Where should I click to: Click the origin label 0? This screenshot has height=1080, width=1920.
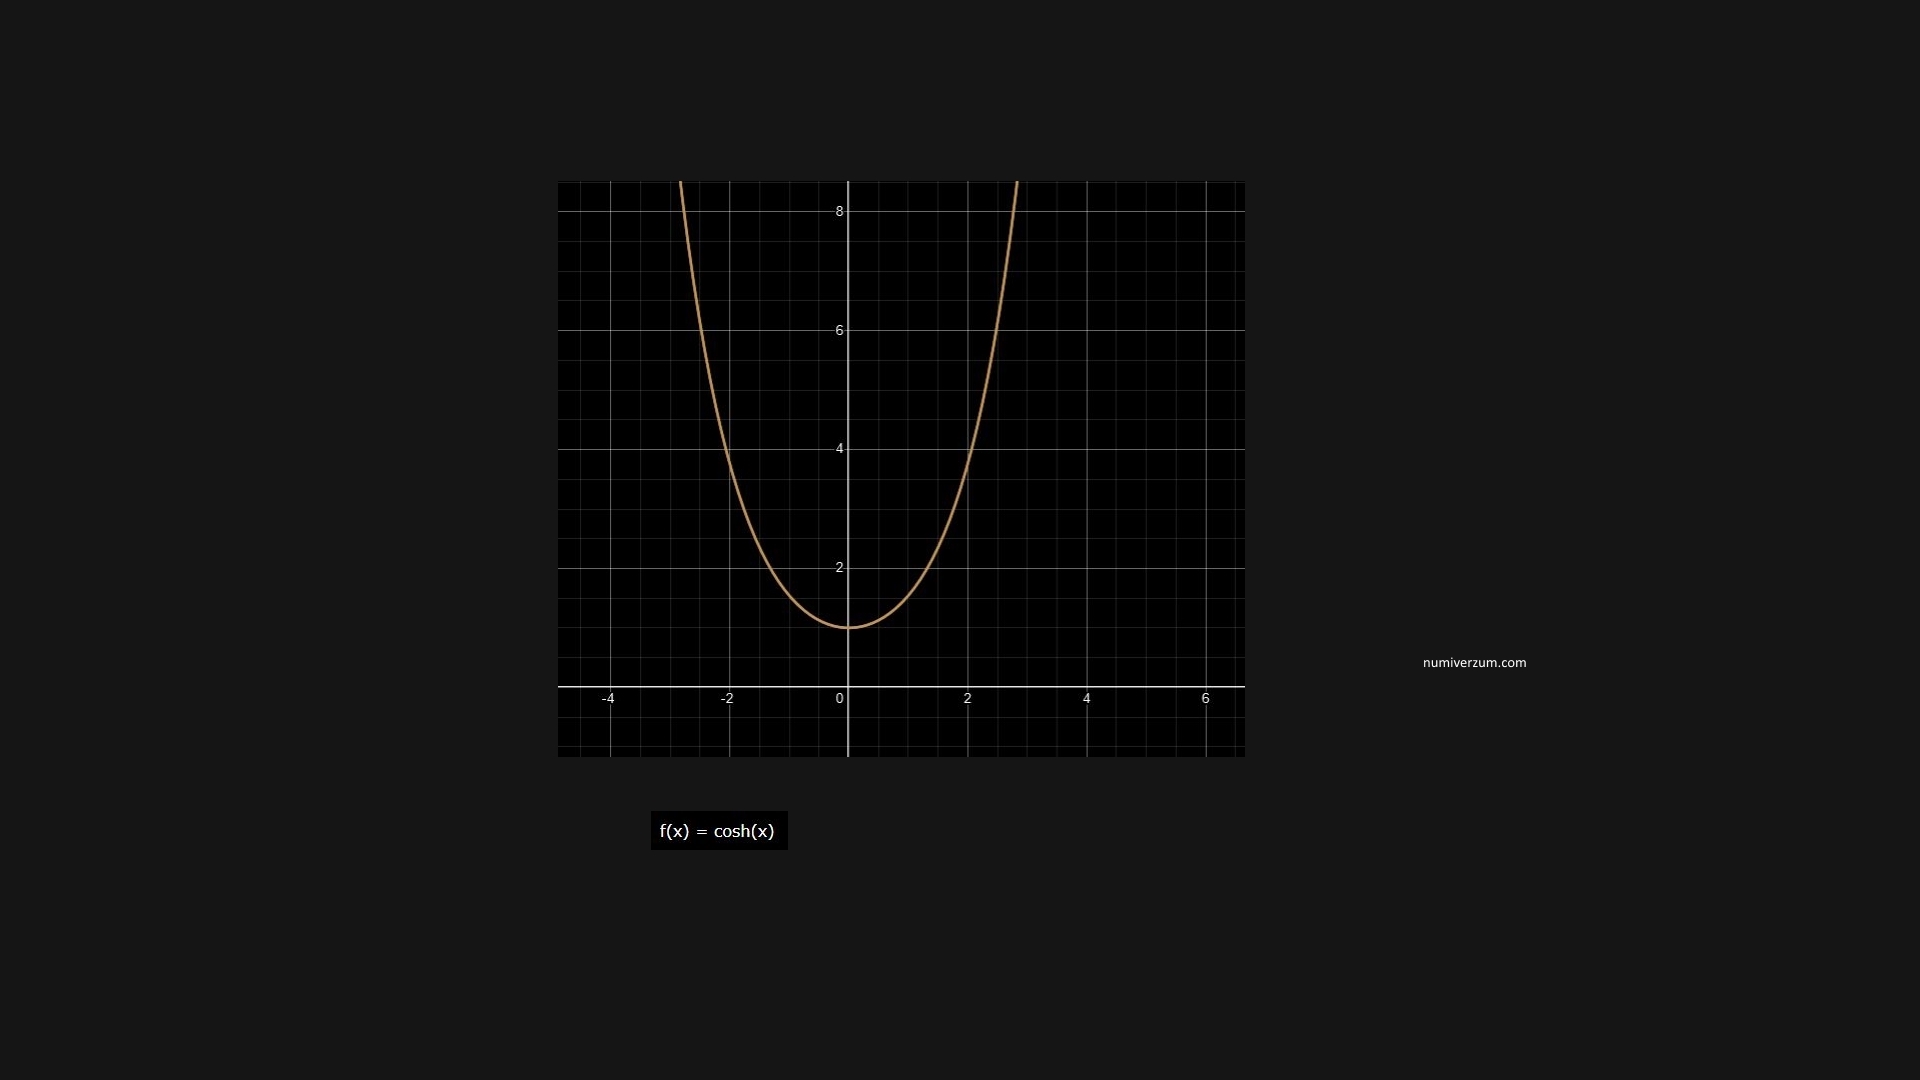[839, 698]
